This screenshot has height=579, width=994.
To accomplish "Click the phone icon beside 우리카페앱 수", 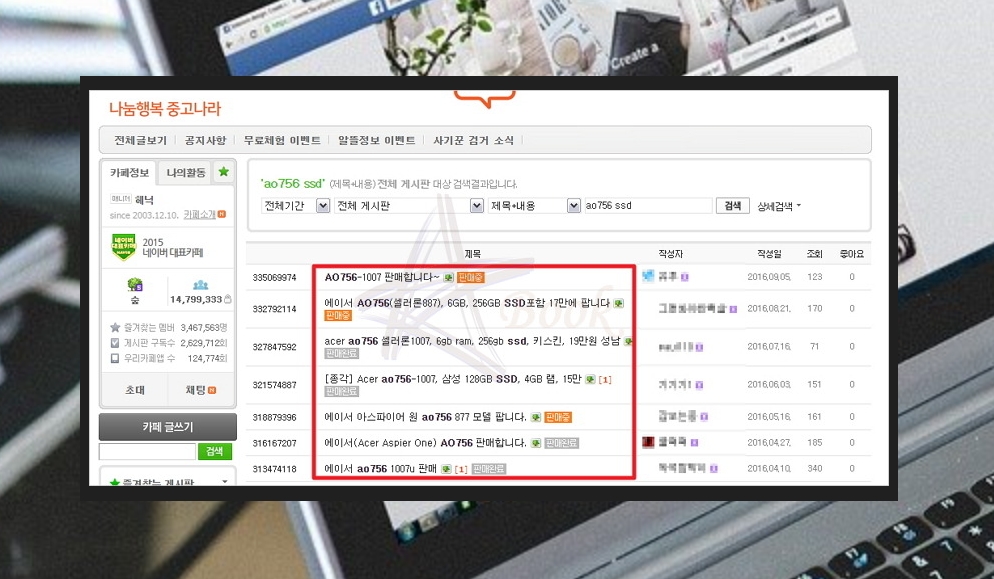I will click(x=115, y=358).
